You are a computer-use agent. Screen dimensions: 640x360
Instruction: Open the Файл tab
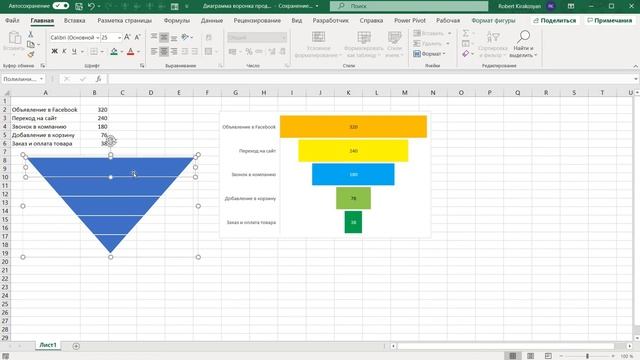[x=12, y=20]
